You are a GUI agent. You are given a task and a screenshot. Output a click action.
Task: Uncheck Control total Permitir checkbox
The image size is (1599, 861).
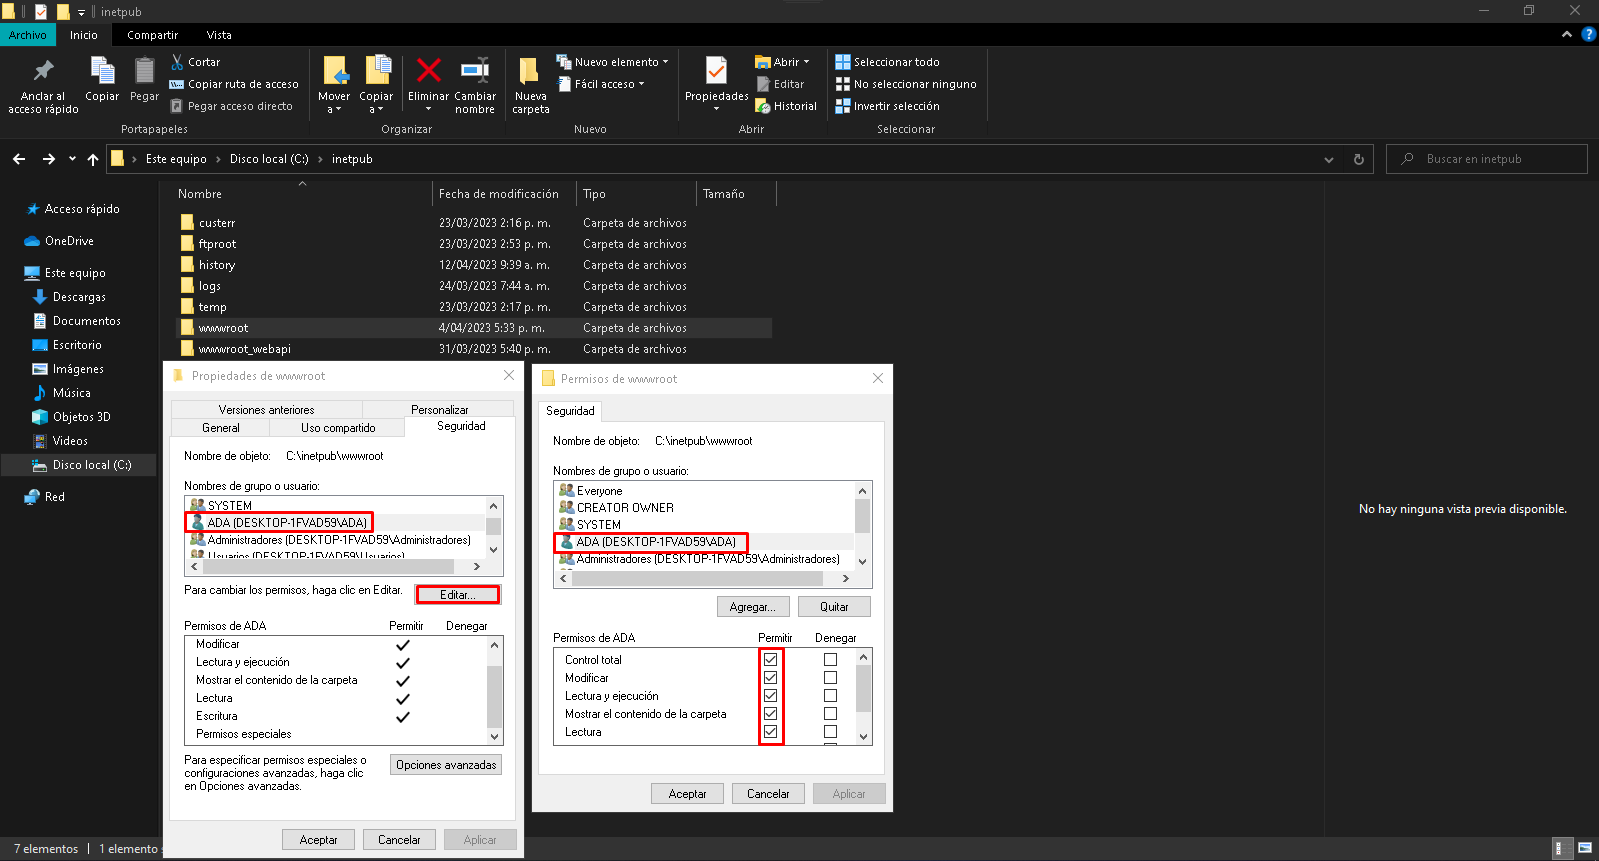(770, 660)
